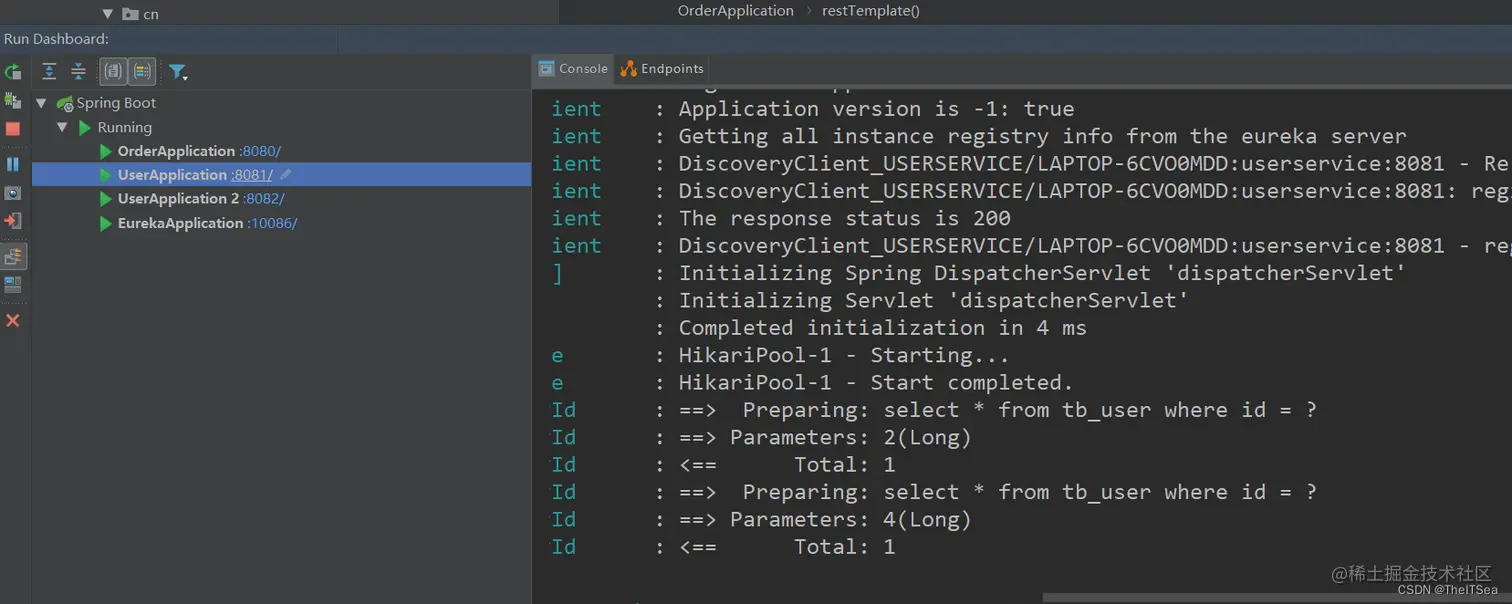Toggle the tree view layout icon
The image size is (1512, 604).
13,256
